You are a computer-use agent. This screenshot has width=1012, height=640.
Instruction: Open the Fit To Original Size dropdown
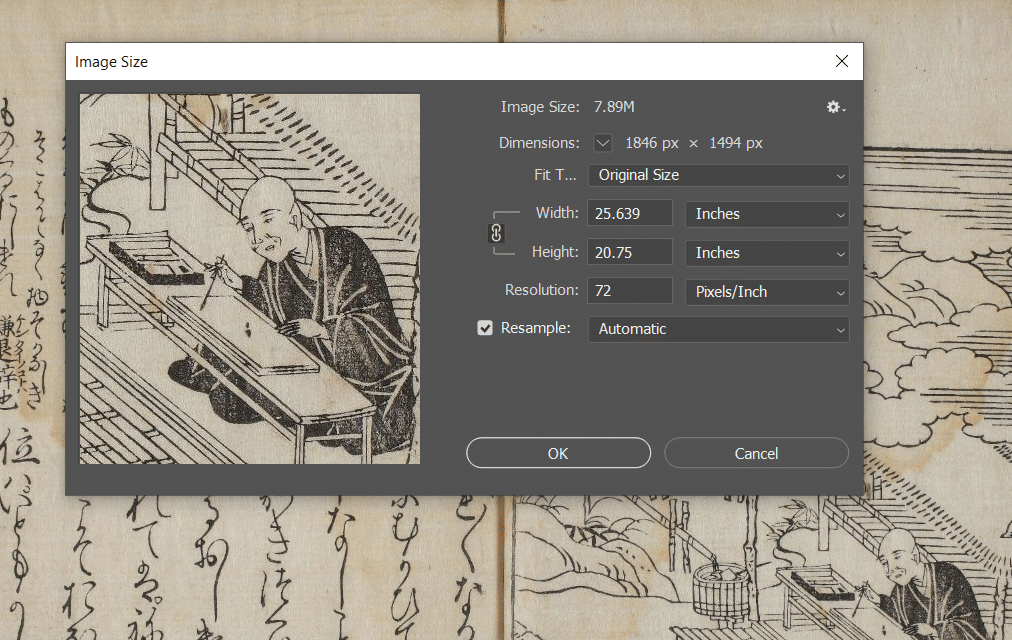pos(718,175)
